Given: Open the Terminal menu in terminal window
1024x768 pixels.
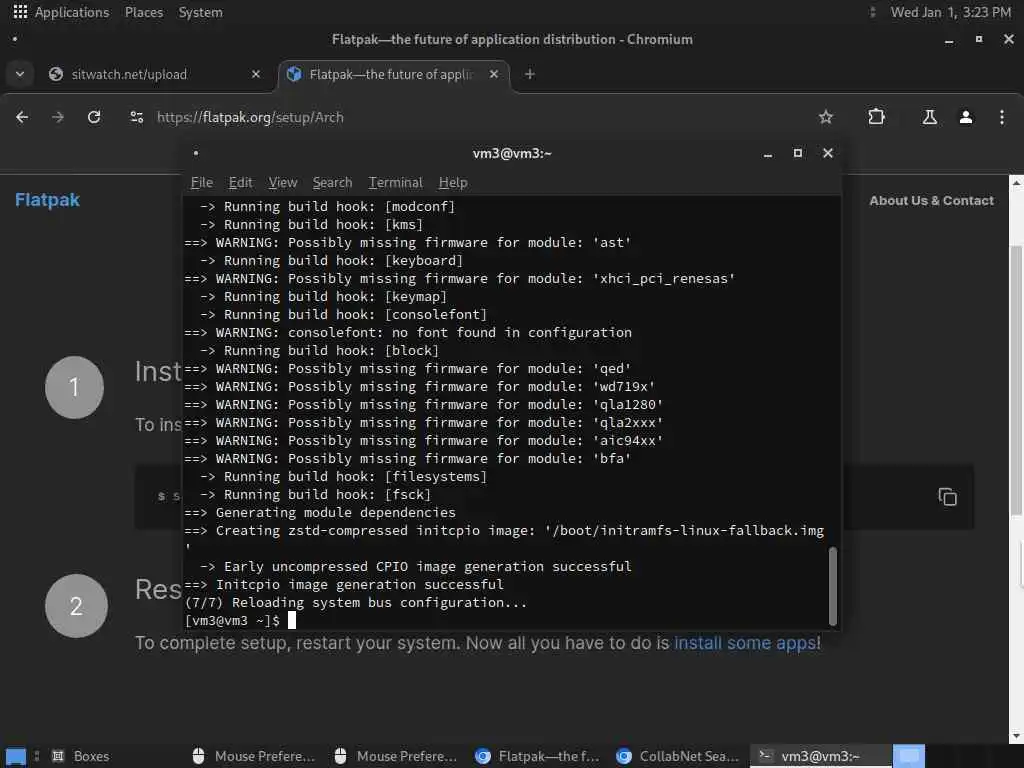Looking at the screenshot, I should (x=395, y=183).
